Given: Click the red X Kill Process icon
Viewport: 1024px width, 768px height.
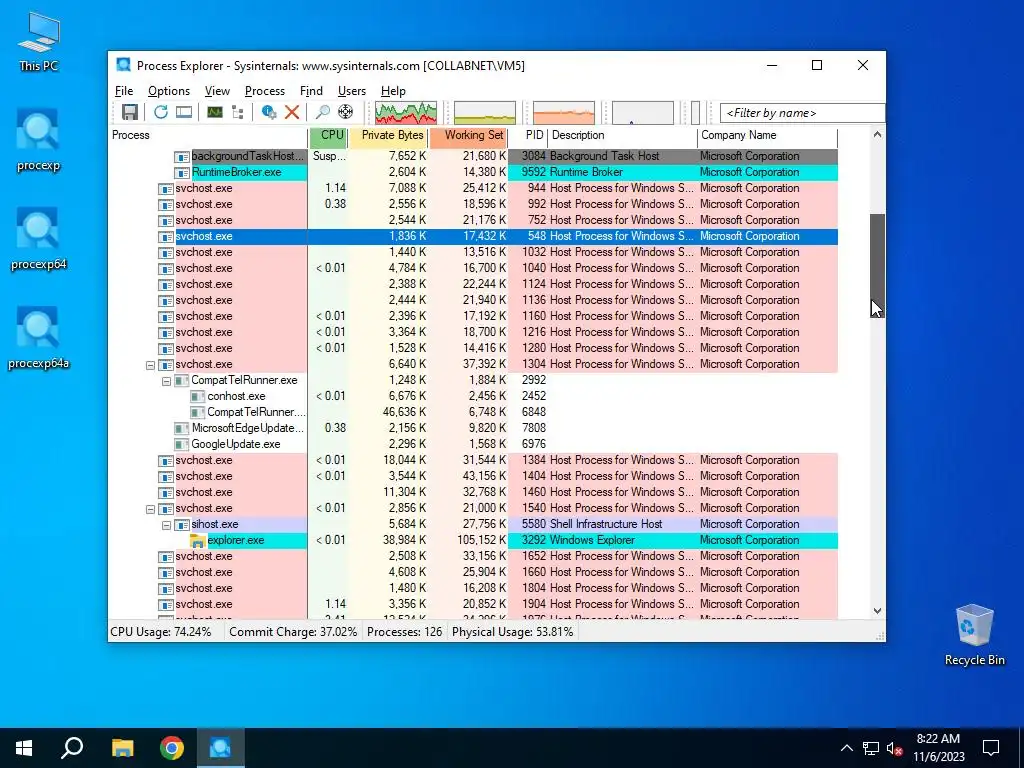Looking at the screenshot, I should pyautogui.click(x=292, y=112).
